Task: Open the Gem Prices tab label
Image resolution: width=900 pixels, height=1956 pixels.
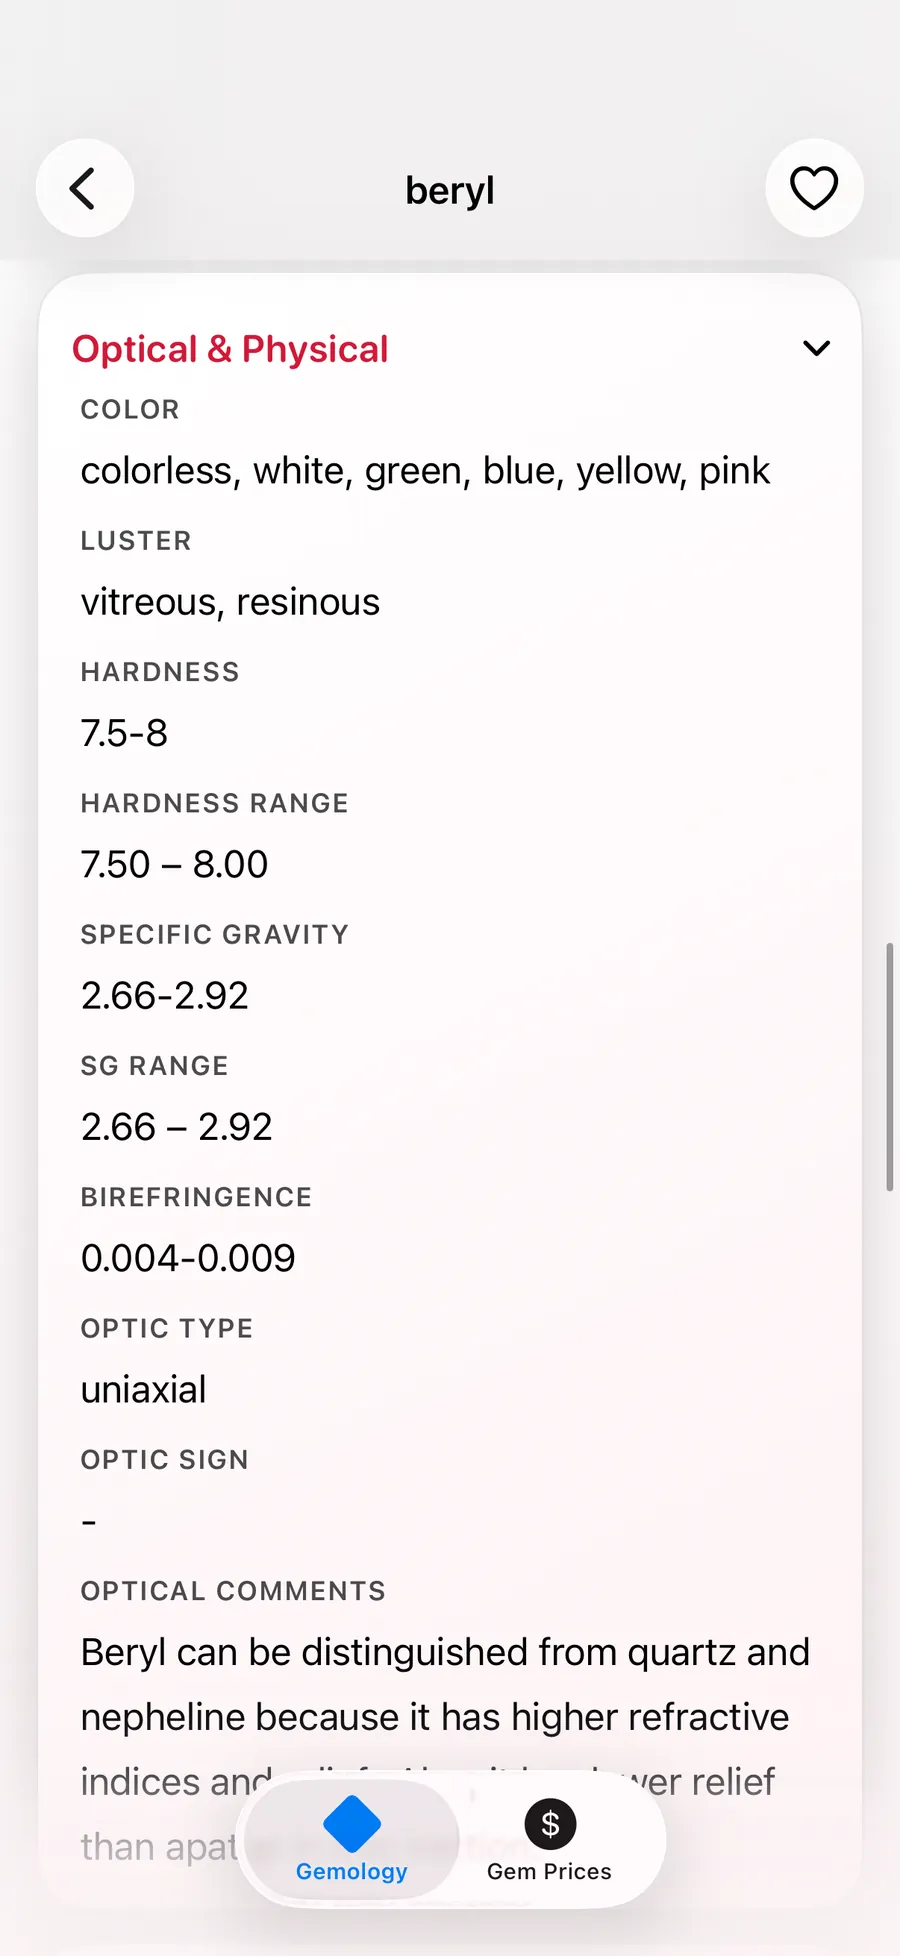Action: tap(549, 1871)
